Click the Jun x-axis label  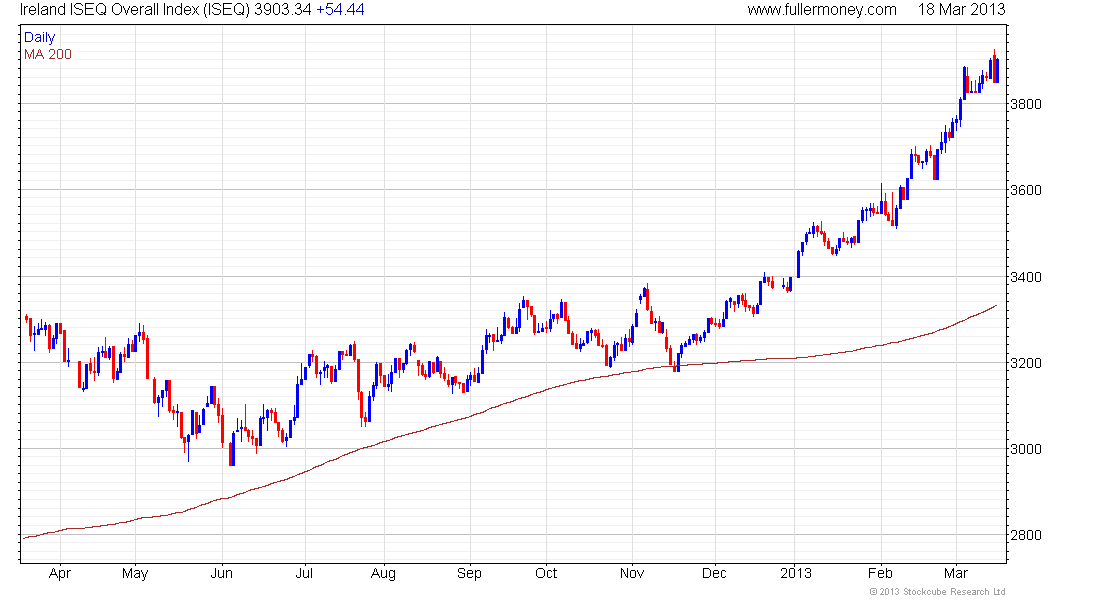222,573
